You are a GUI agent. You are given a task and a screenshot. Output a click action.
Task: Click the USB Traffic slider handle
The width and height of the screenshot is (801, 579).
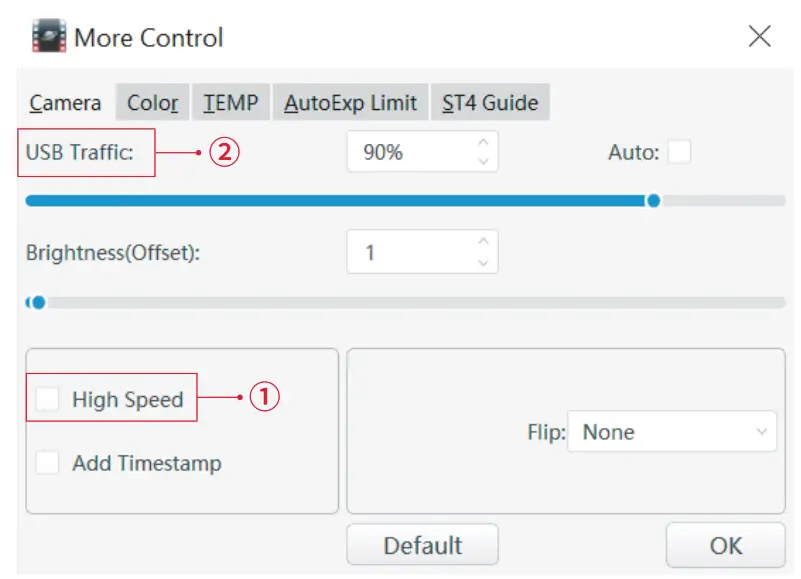click(653, 200)
